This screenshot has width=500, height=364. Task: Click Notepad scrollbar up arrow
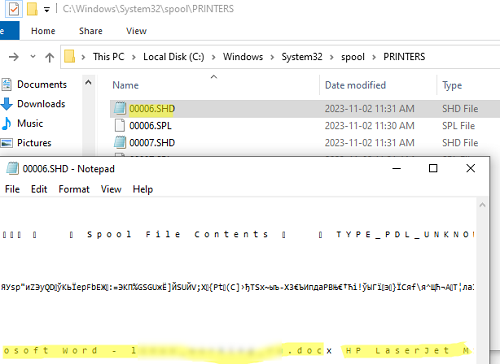[x=482, y=205]
